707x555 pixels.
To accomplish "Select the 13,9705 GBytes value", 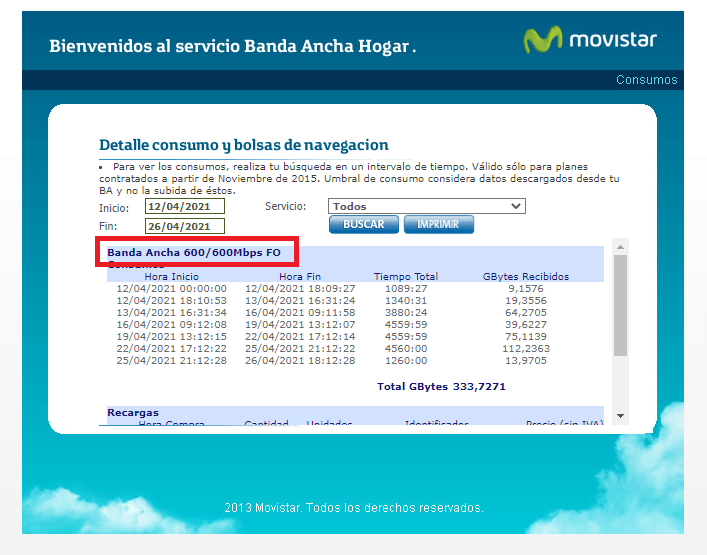I will tap(526, 361).
